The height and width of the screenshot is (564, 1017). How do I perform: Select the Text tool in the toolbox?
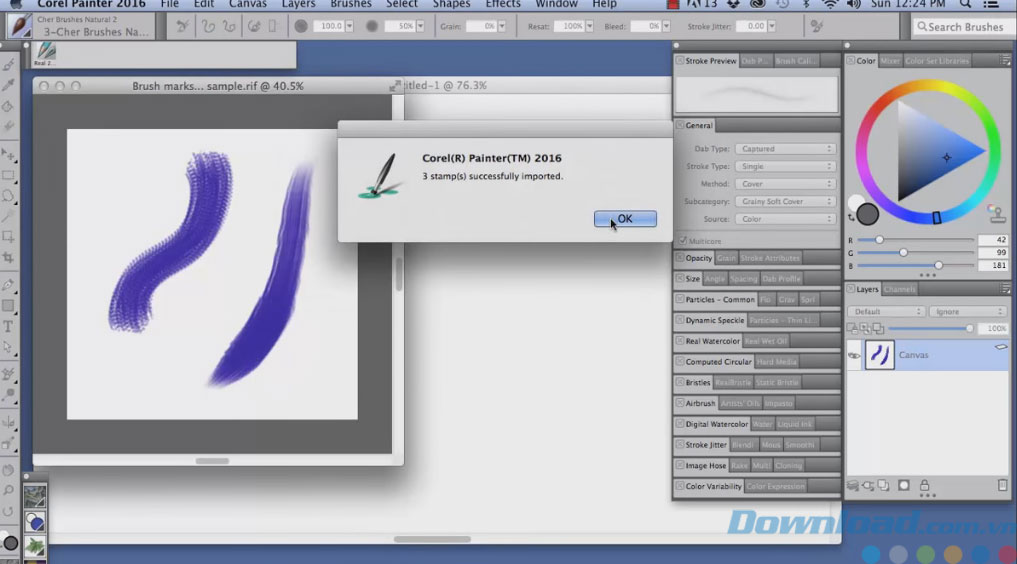[x=8, y=326]
